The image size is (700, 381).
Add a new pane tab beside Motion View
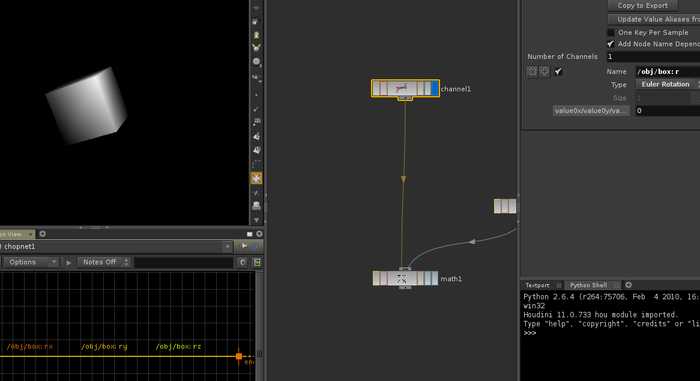click(42, 234)
